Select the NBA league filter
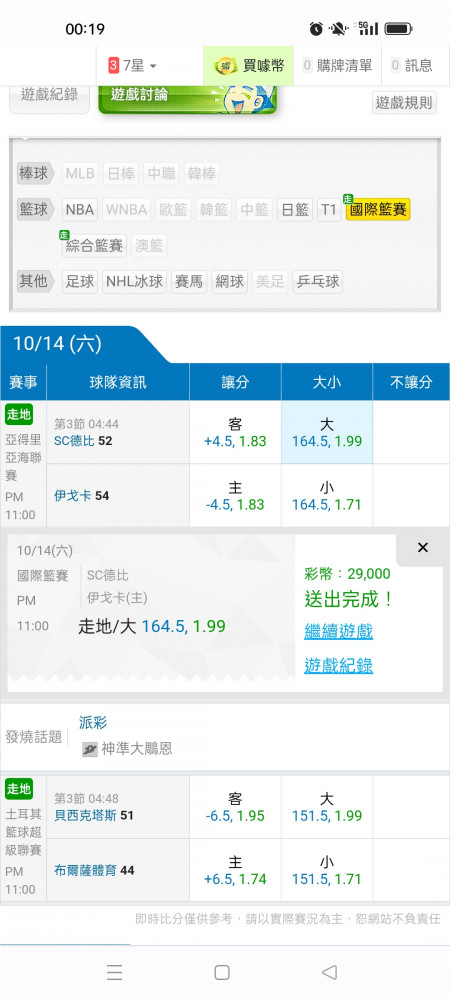The height and width of the screenshot is (1000, 450). [80, 209]
